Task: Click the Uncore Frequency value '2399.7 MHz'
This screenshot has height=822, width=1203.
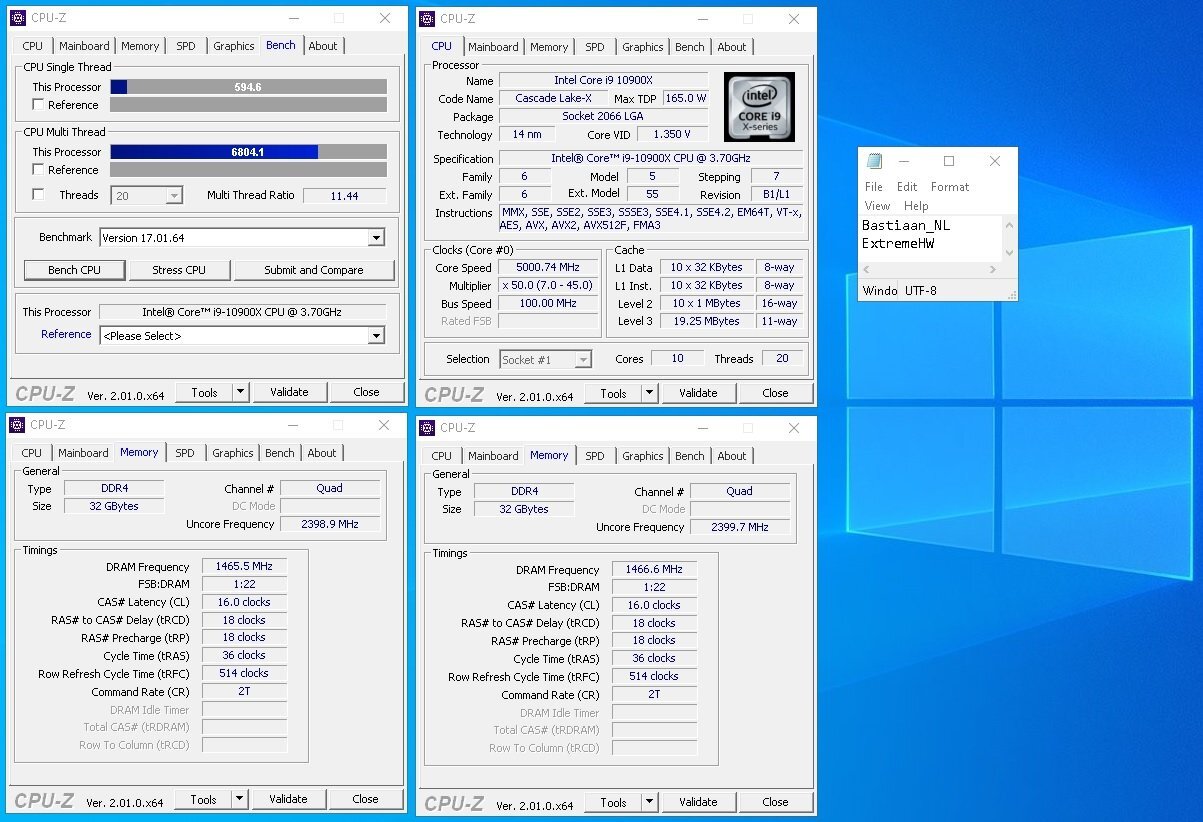Action: click(x=740, y=527)
